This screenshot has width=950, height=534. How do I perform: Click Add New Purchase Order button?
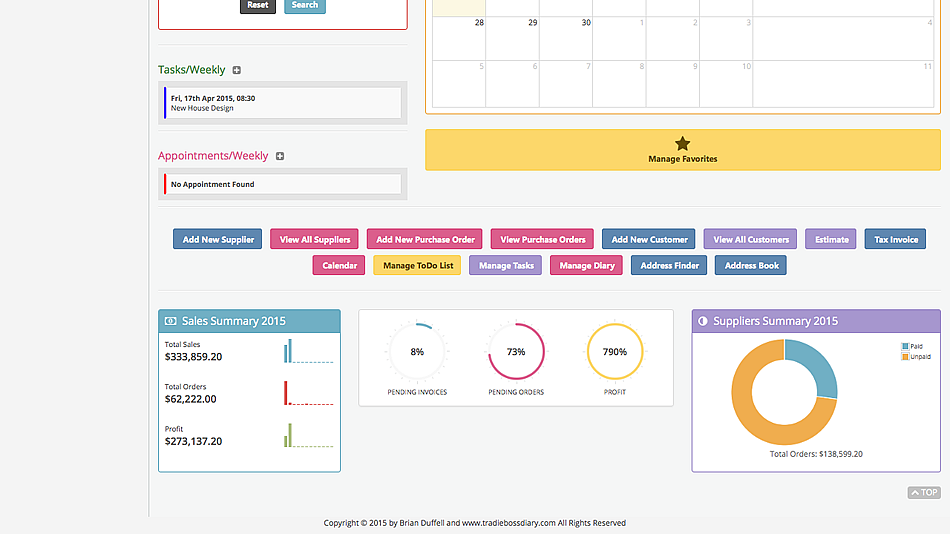425,239
